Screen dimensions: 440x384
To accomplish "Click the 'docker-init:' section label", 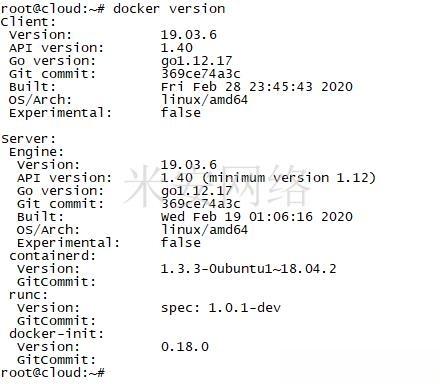I will (57, 334).
